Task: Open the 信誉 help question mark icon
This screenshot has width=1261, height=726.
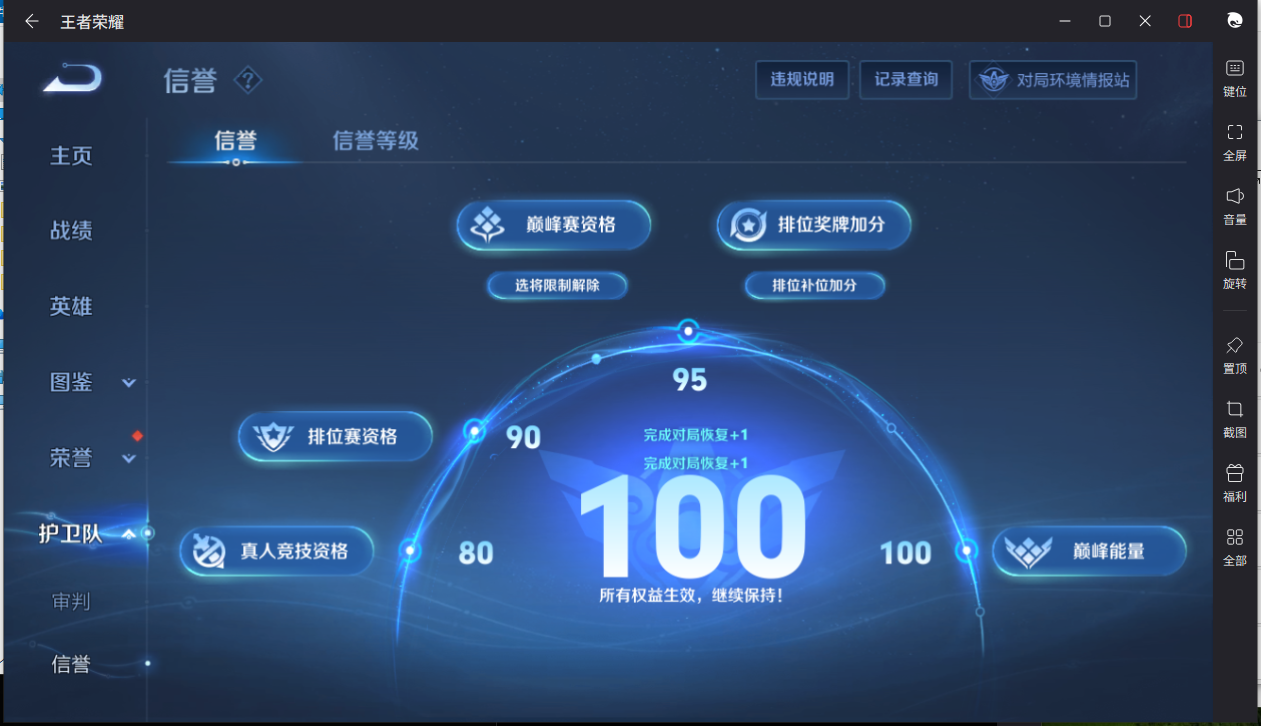Action: pos(247,80)
